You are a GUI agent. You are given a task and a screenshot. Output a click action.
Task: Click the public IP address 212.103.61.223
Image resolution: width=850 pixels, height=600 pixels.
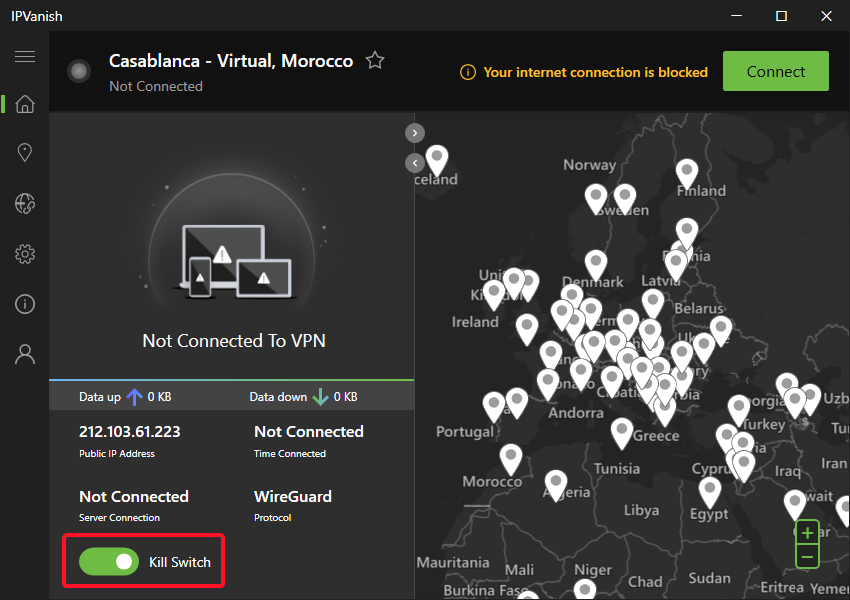tap(130, 431)
